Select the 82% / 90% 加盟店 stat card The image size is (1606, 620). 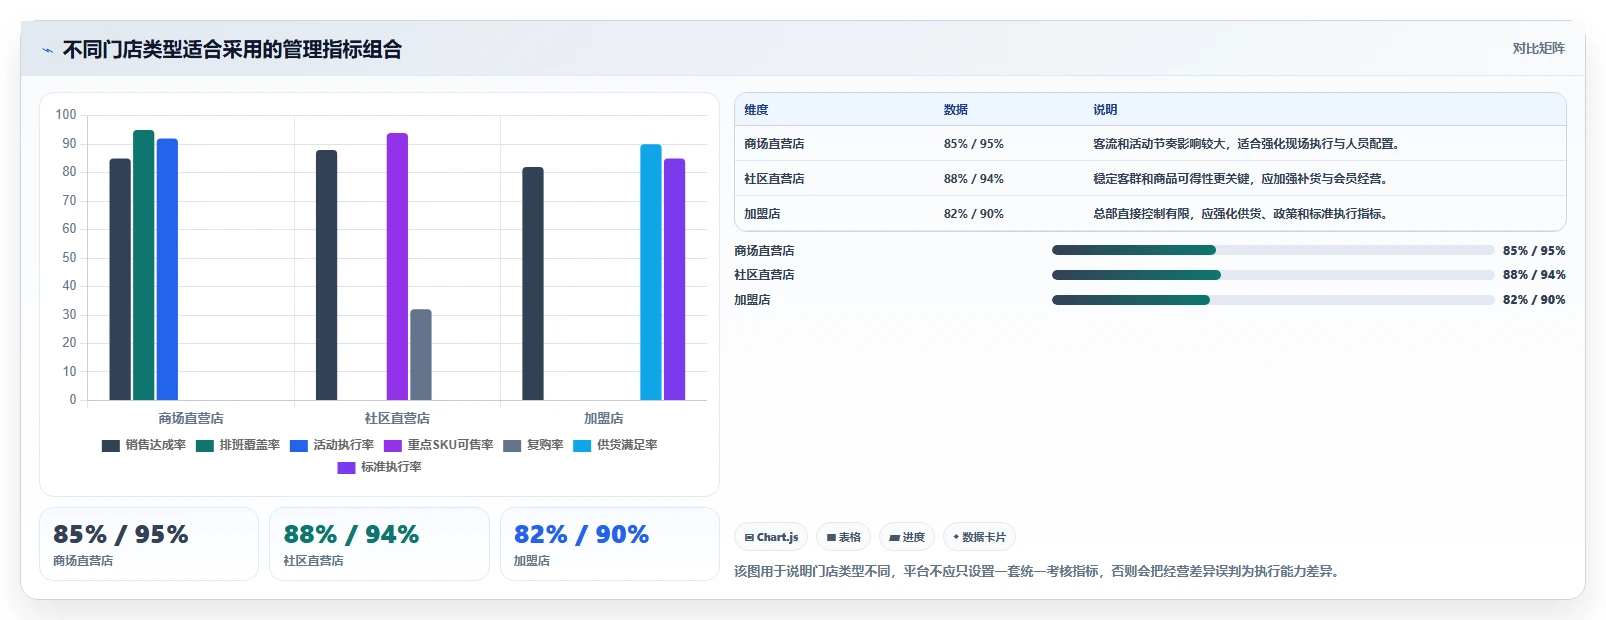point(610,544)
